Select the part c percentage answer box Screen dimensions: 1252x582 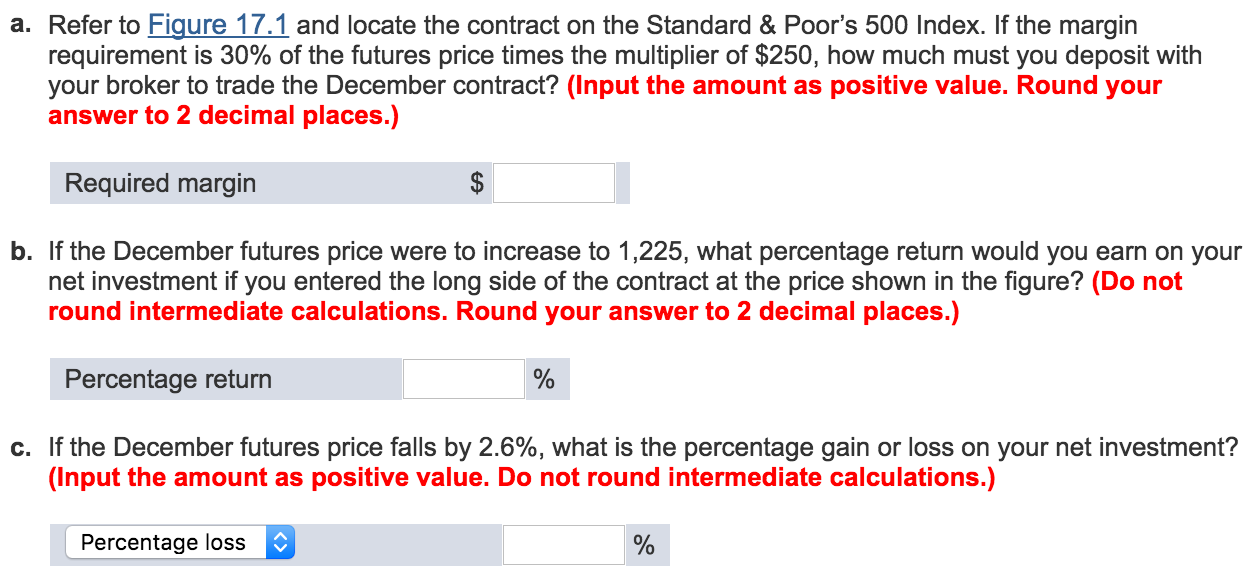(x=564, y=545)
